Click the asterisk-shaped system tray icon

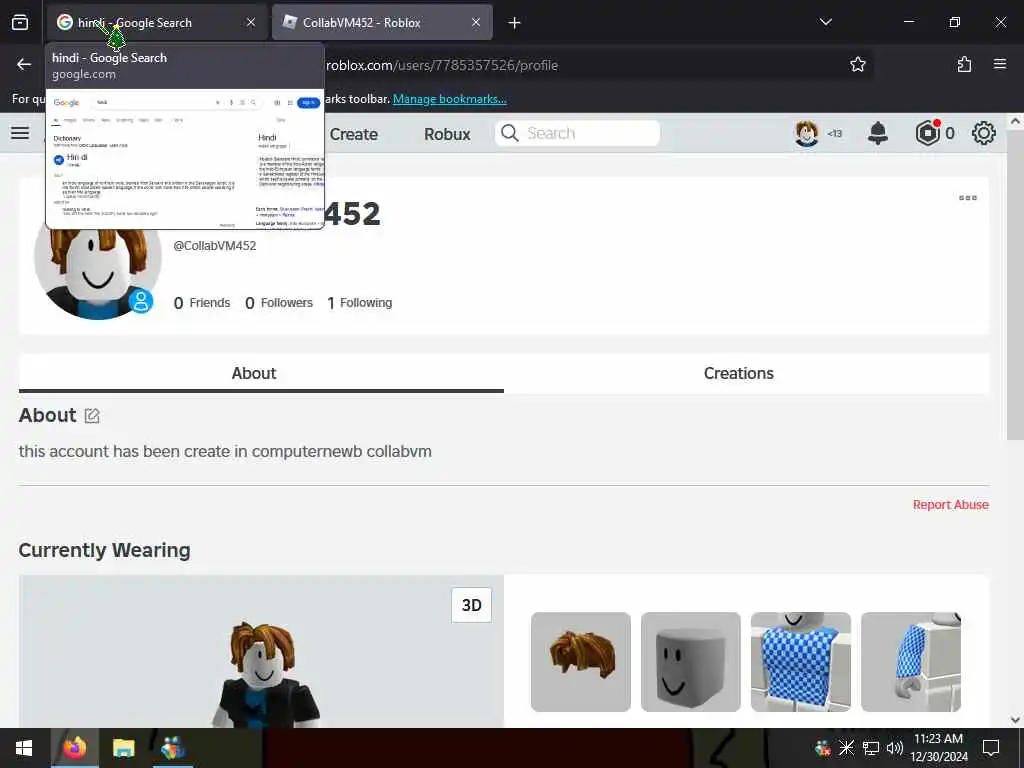tap(846, 748)
